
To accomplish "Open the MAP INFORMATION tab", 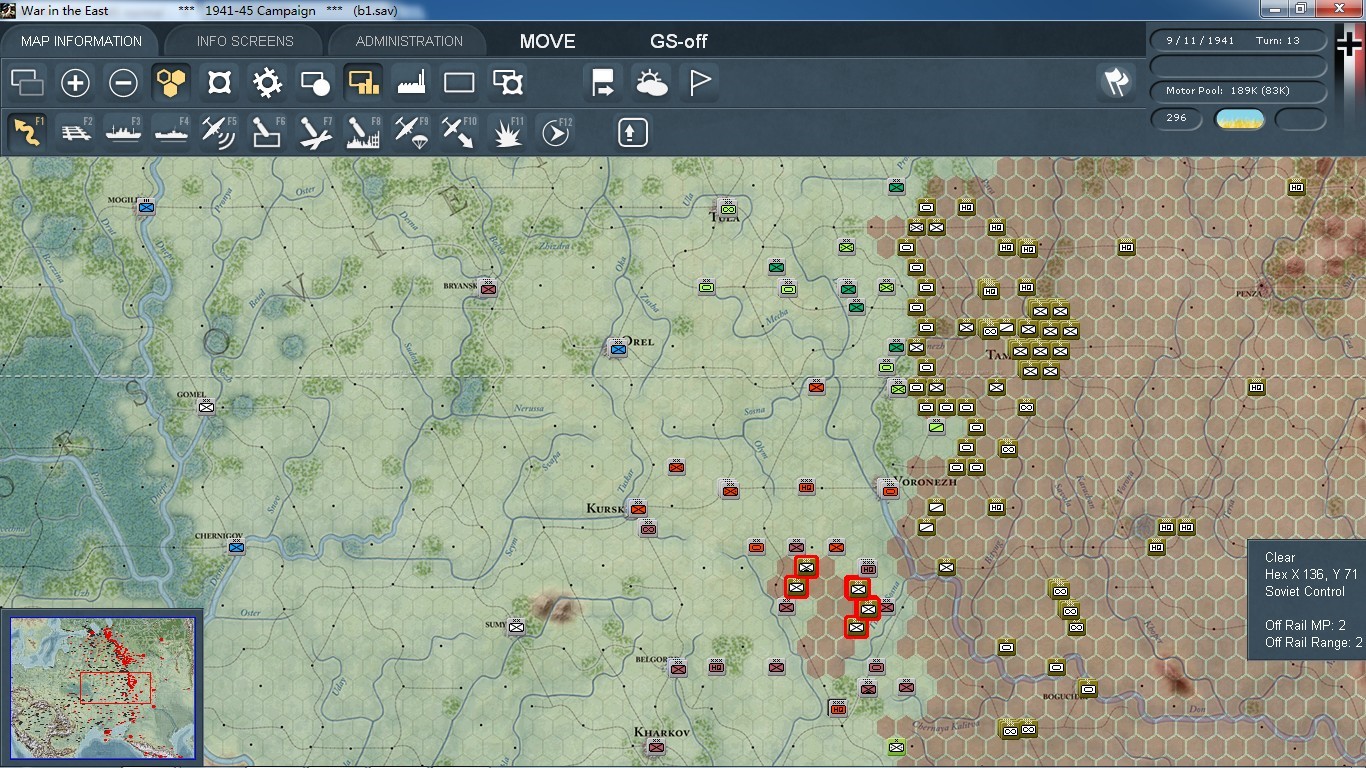I will (x=81, y=41).
